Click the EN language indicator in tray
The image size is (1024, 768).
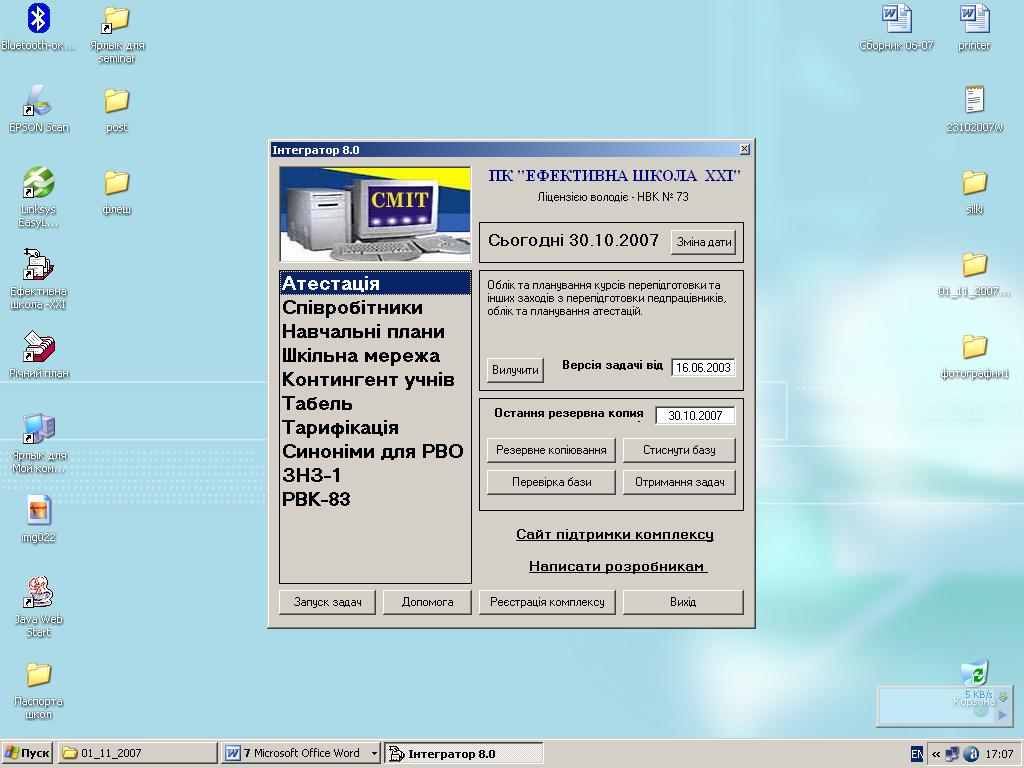[917, 754]
